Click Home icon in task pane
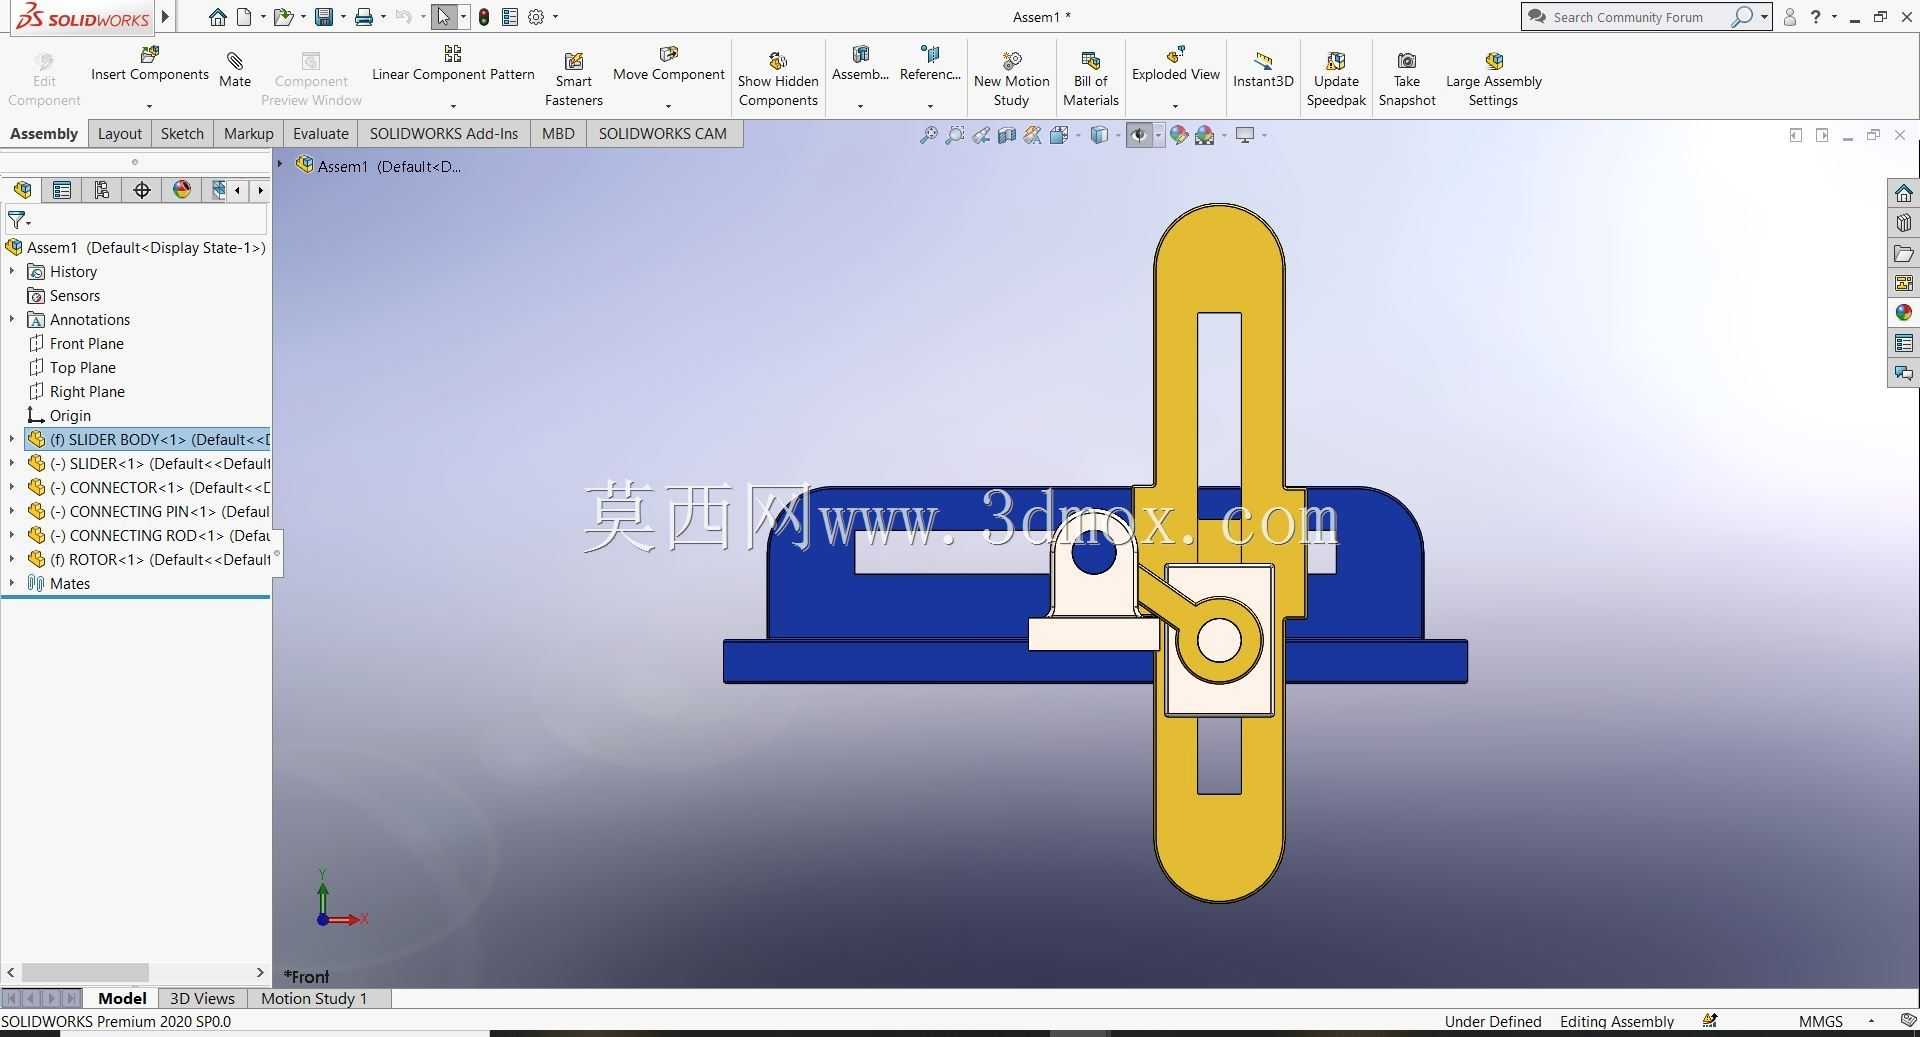 (x=1903, y=193)
